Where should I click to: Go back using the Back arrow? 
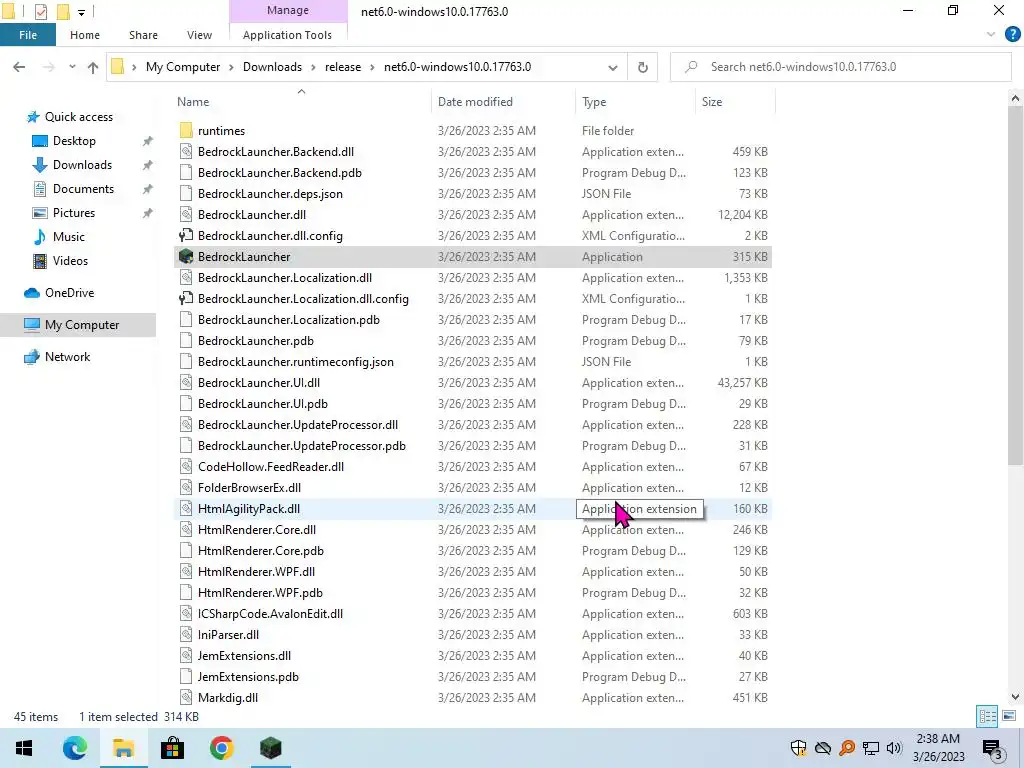pyautogui.click(x=19, y=67)
